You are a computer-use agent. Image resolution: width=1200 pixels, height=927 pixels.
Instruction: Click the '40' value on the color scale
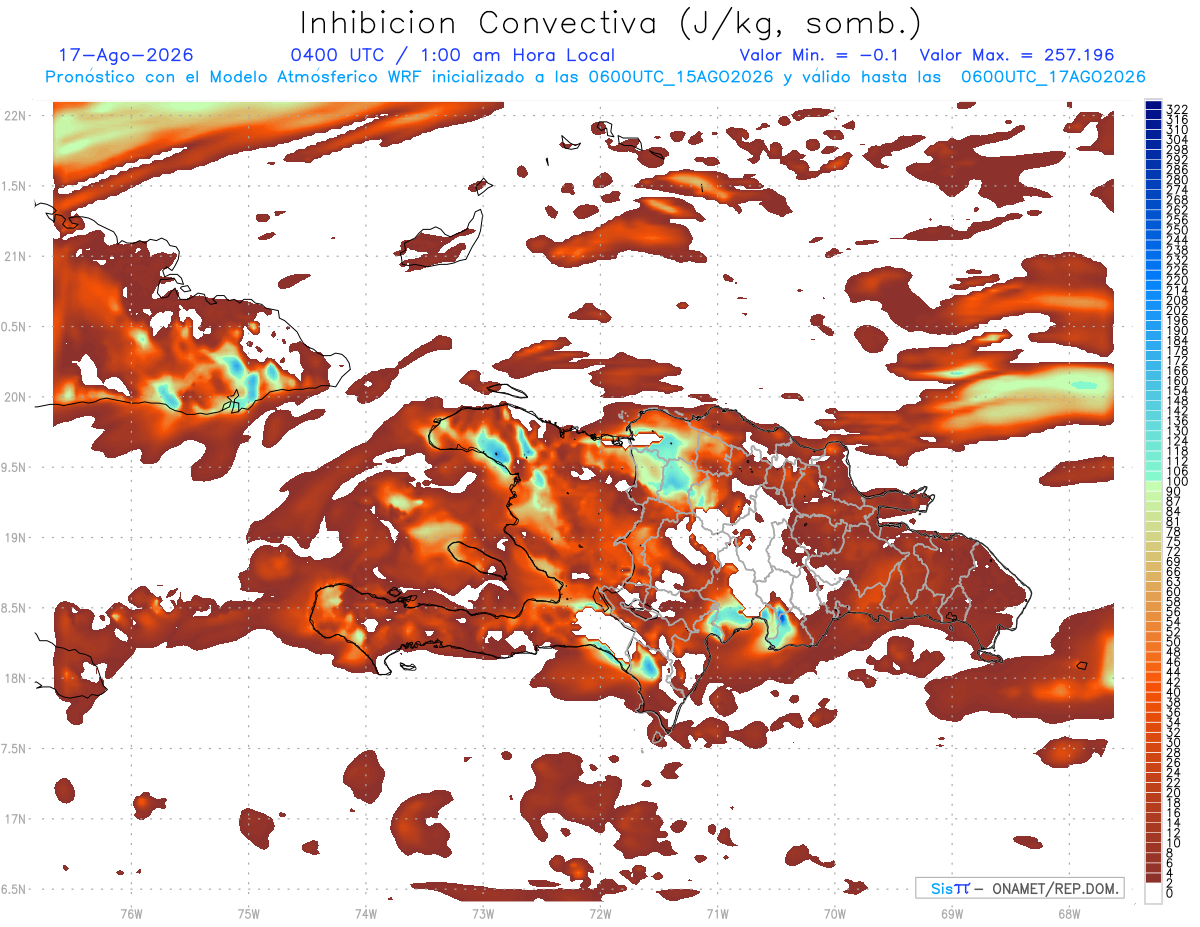click(x=1174, y=692)
